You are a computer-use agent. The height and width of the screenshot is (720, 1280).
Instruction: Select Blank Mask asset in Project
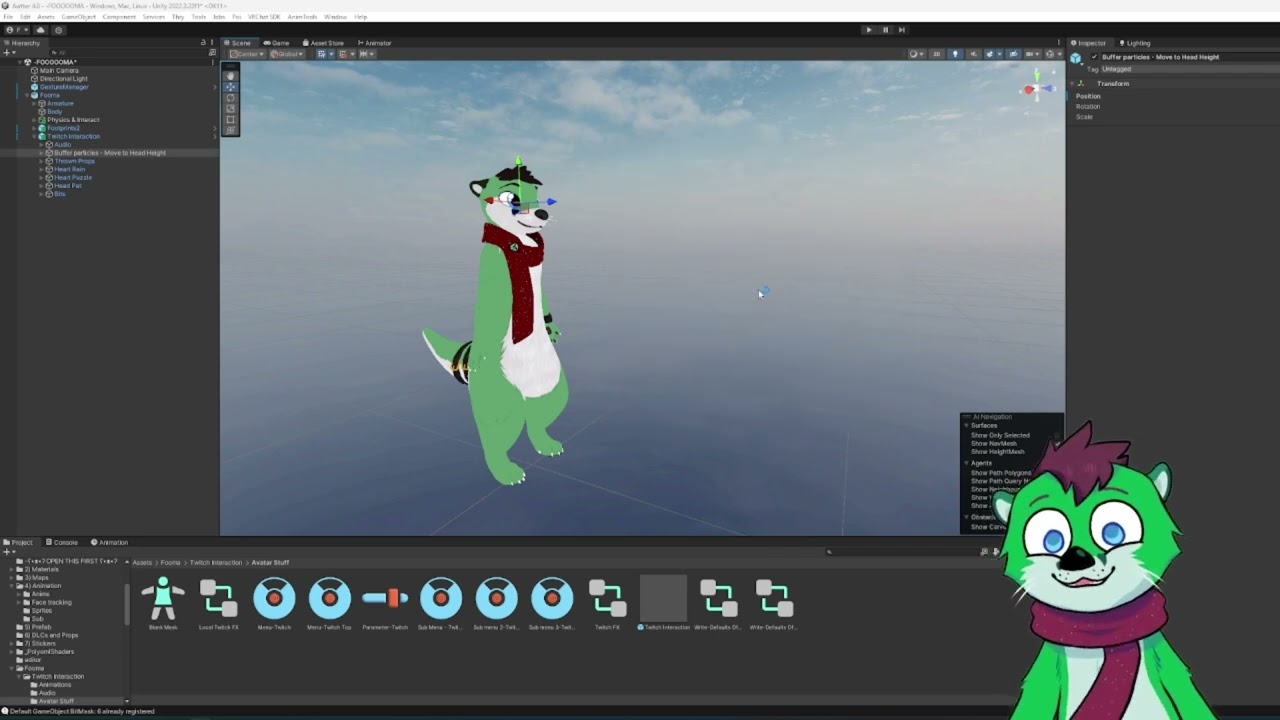[x=163, y=604]
